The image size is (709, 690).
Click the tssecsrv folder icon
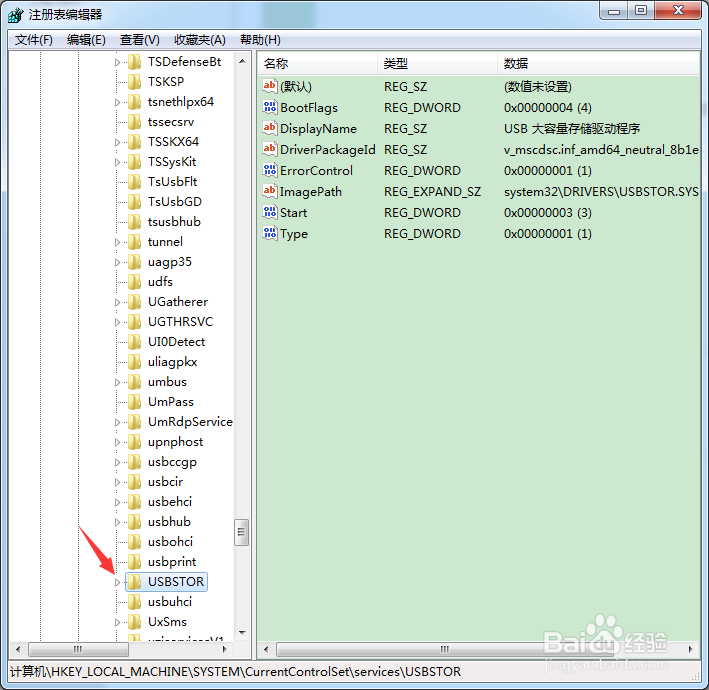(134, 122)
